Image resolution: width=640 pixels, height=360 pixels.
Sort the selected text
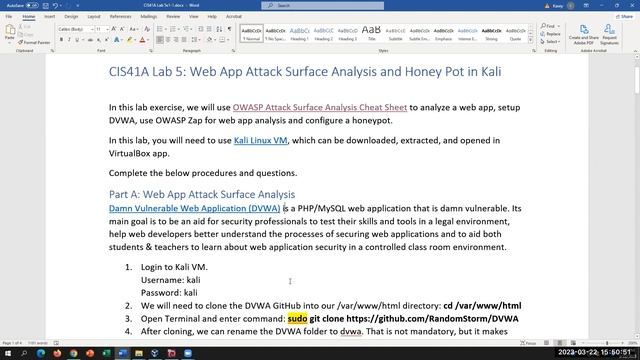(219, 29)
